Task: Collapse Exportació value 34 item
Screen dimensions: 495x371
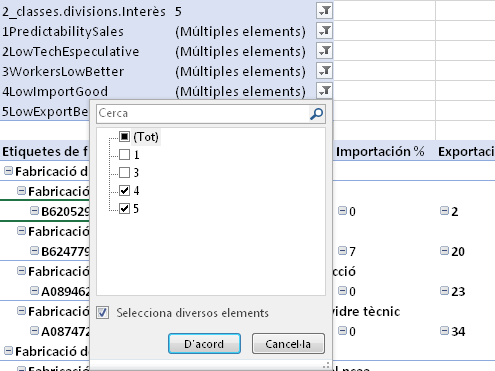Action: (444, 331)
